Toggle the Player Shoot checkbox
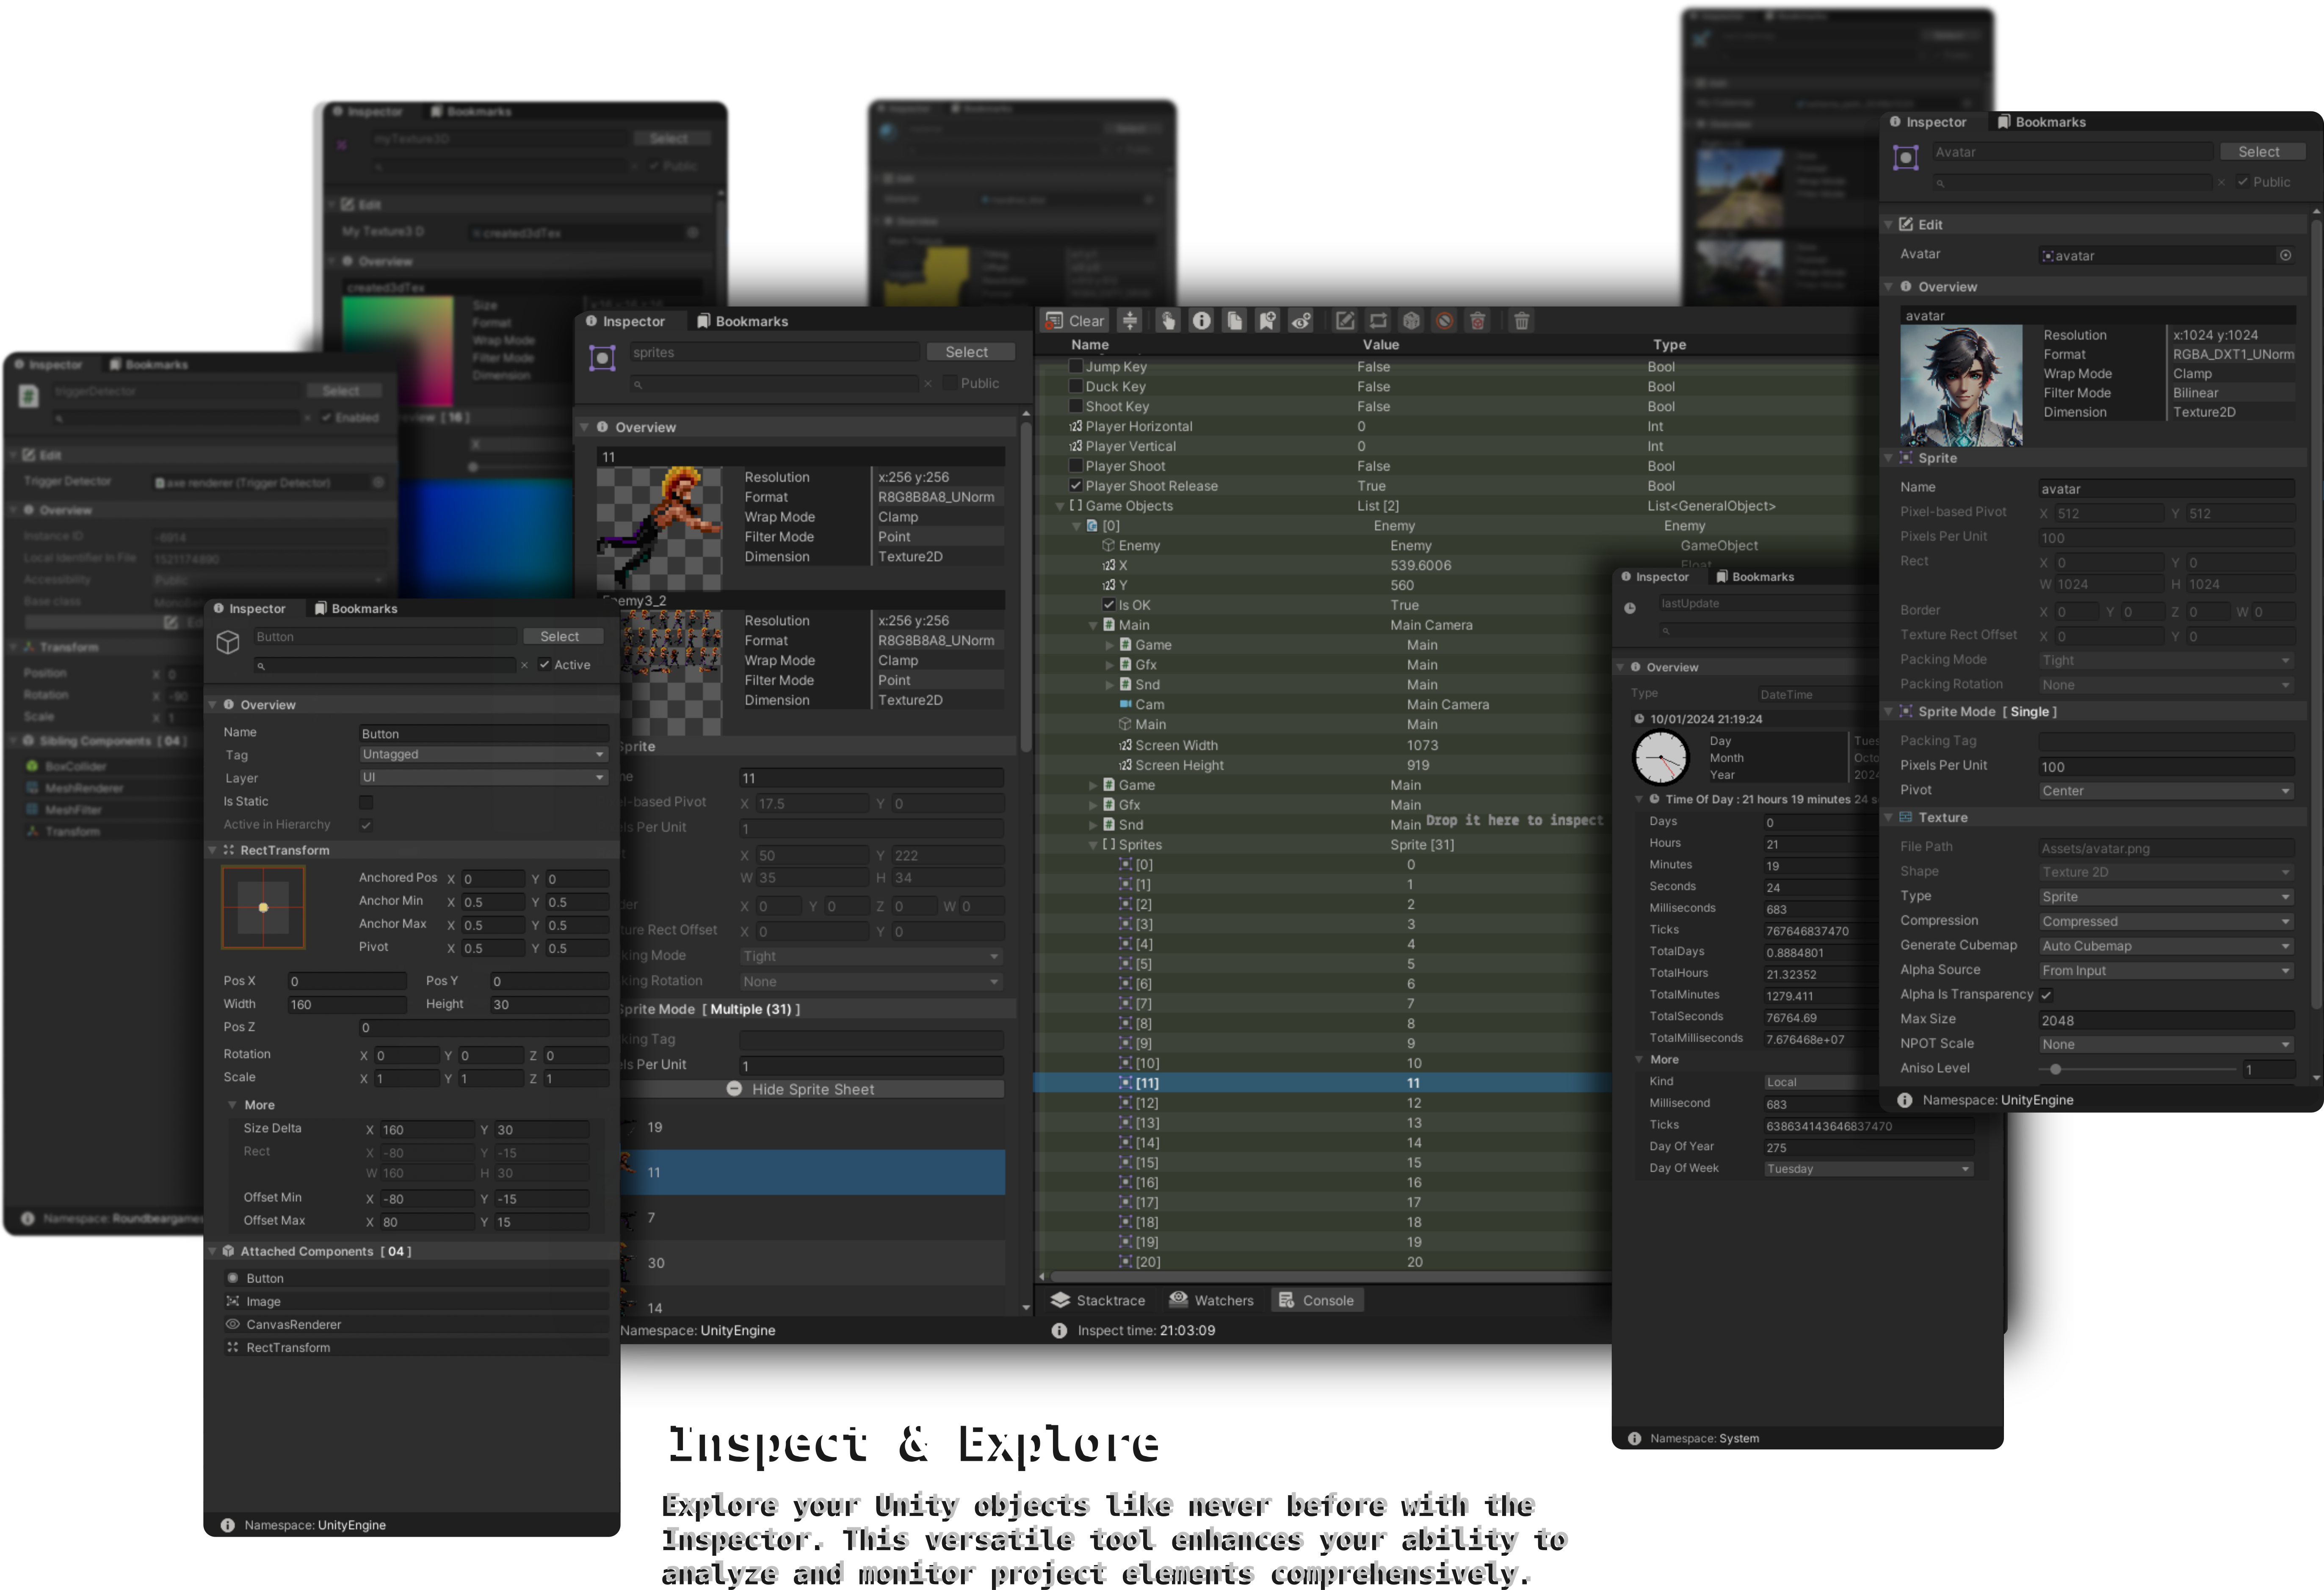2324x1590 pixels. click(x=1076, y=466)
